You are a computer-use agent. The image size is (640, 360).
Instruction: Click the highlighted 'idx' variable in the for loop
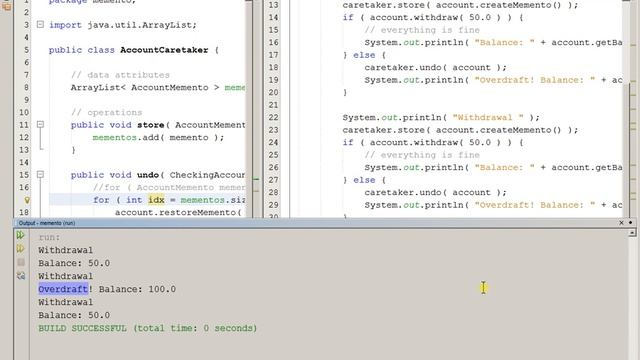pyautogui.click(x=156, y=200)
